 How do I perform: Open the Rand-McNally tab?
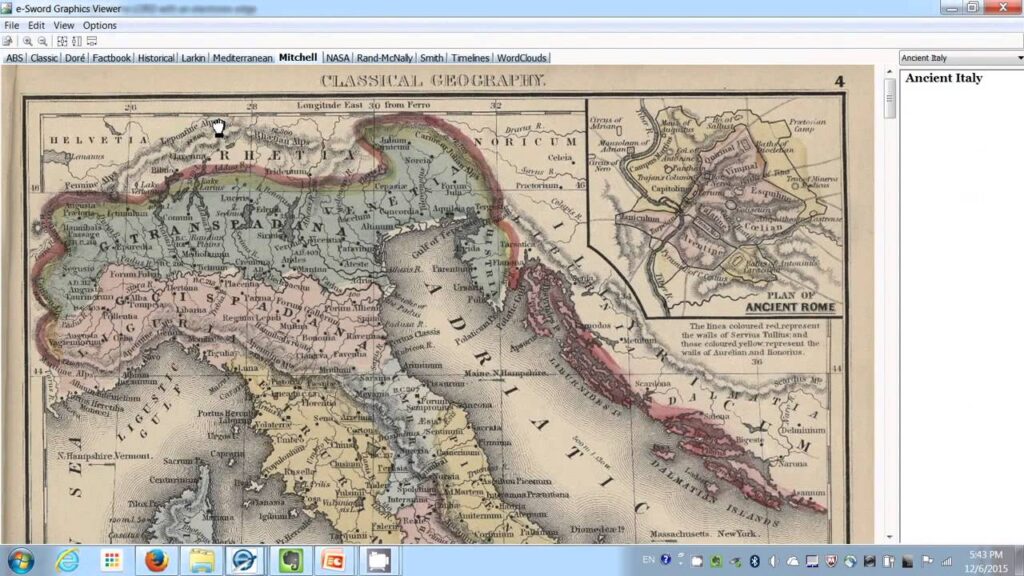tap(385, 58)
